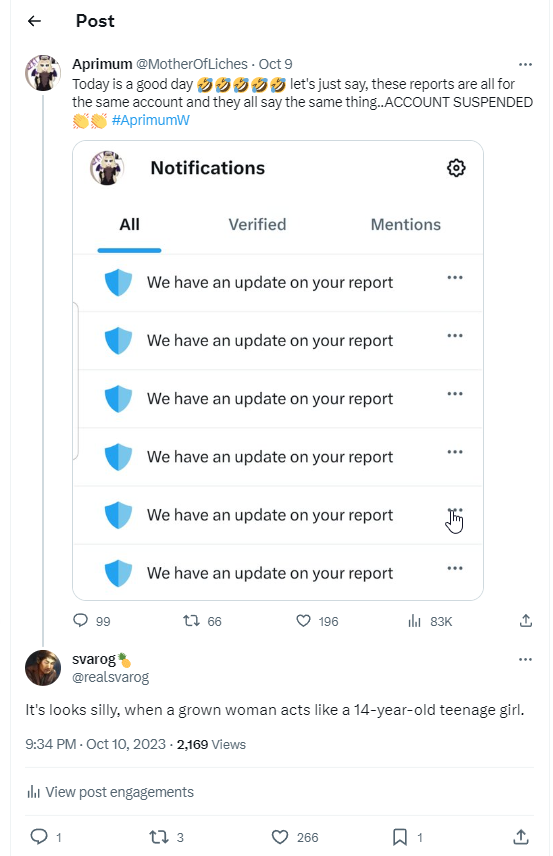Share svarog's reply with share icon
Screen dimensions: 553x856
[x=521, y=836]
